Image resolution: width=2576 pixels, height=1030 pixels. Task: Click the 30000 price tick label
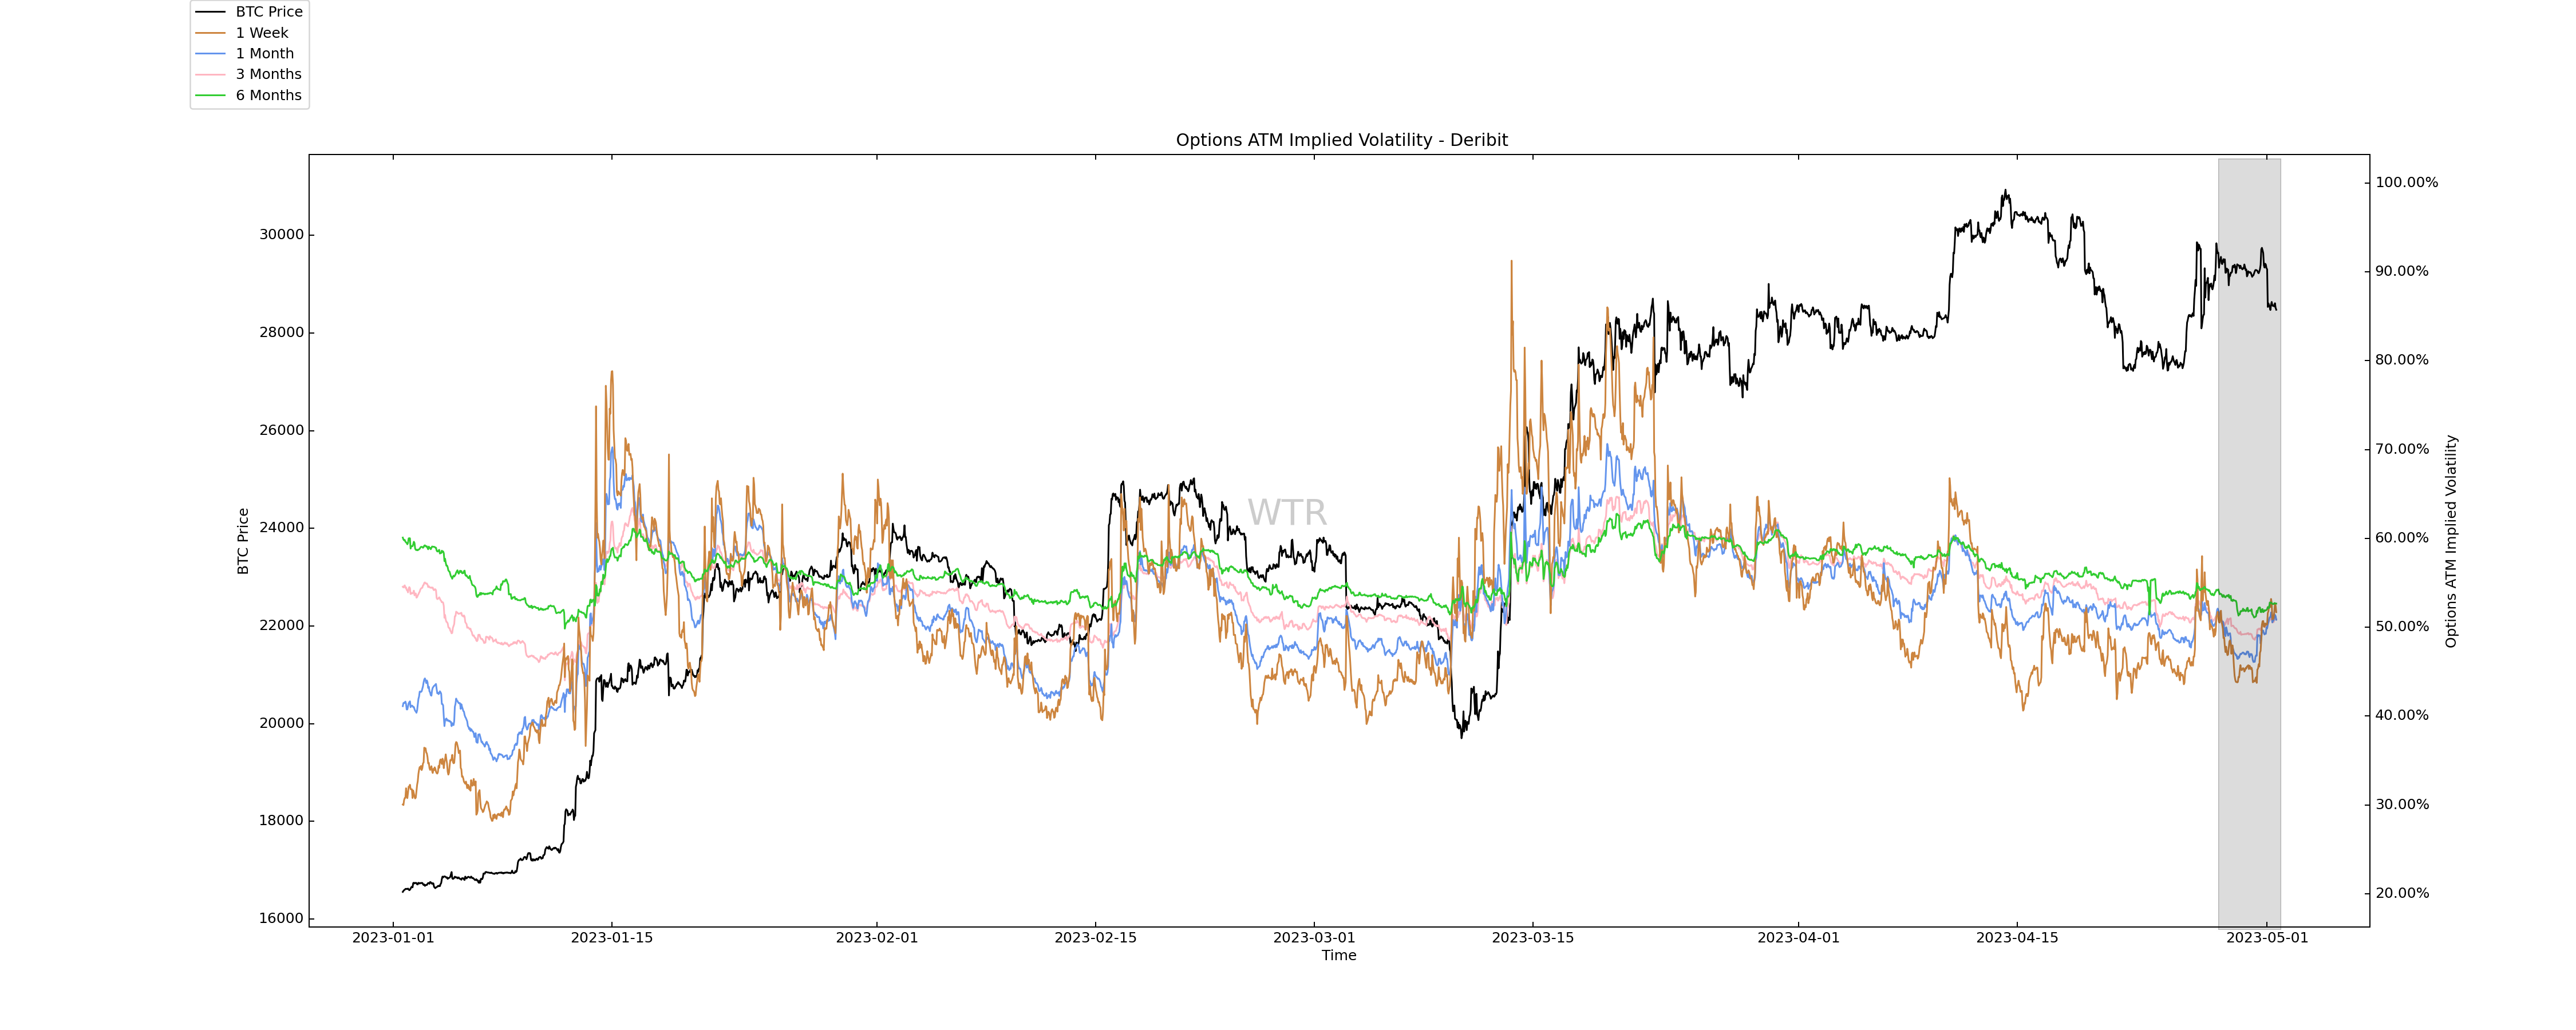click(x=281, y=235)
